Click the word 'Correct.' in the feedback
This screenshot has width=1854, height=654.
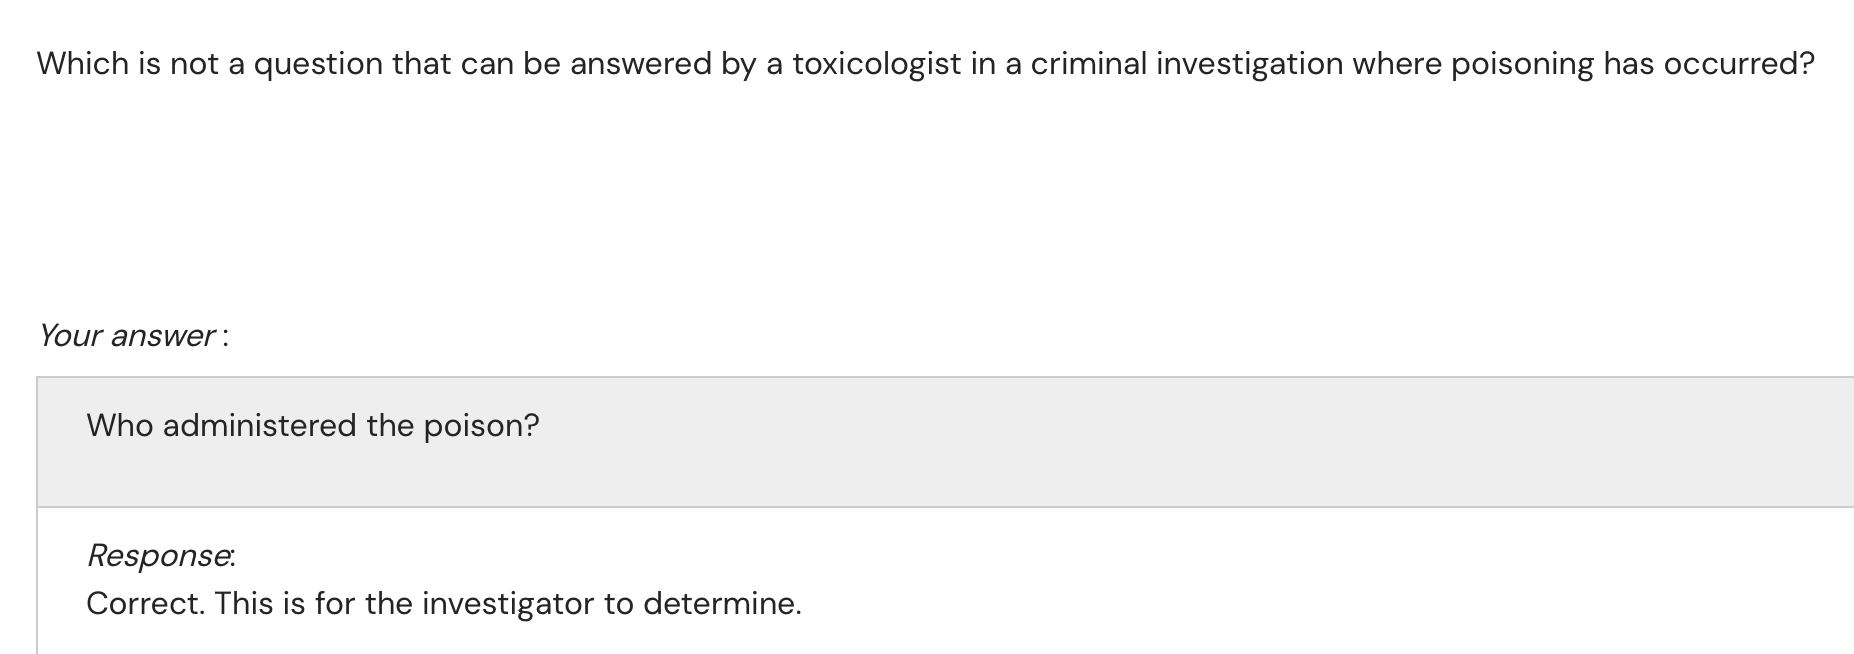click(x=145, y=604)
